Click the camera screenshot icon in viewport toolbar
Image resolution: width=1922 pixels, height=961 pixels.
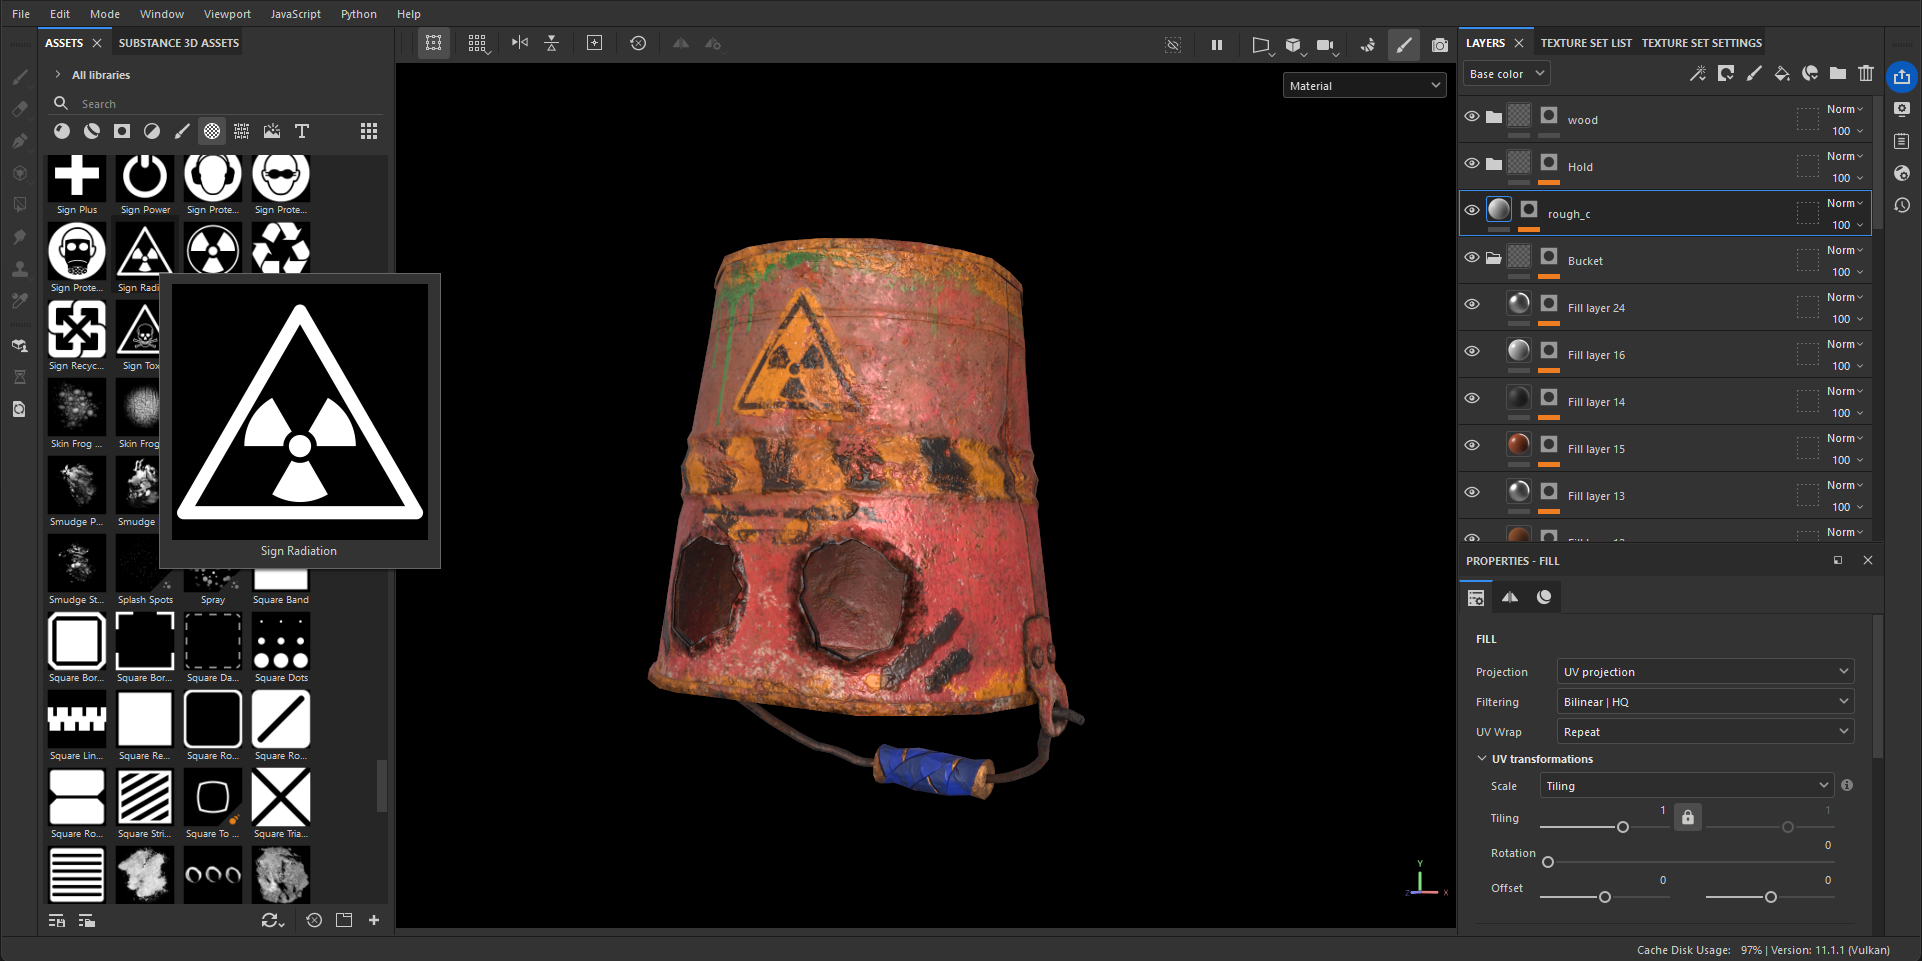click(1439, 45)
